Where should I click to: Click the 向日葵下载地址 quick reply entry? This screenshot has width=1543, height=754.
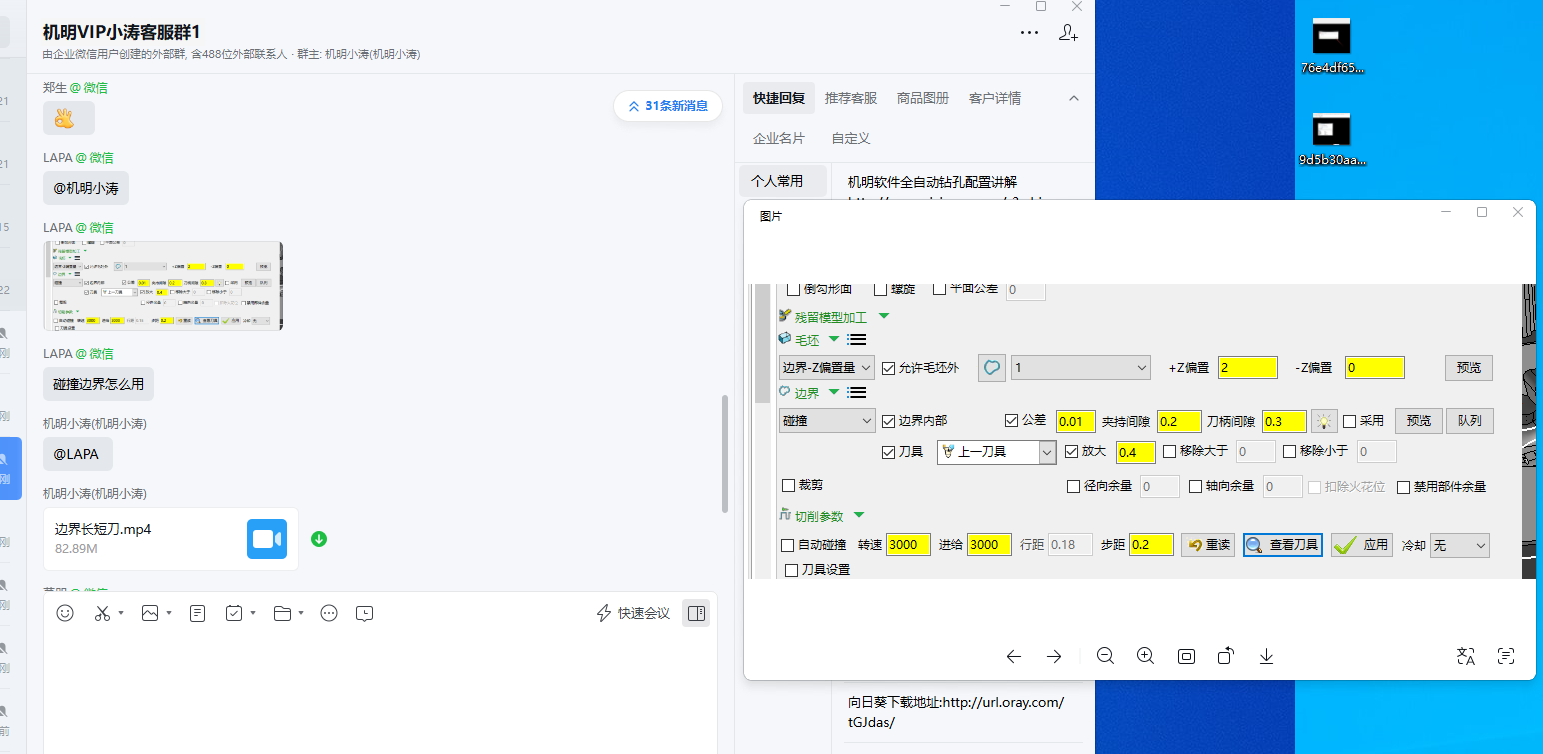pyautogui.click(x=956, y=711)
